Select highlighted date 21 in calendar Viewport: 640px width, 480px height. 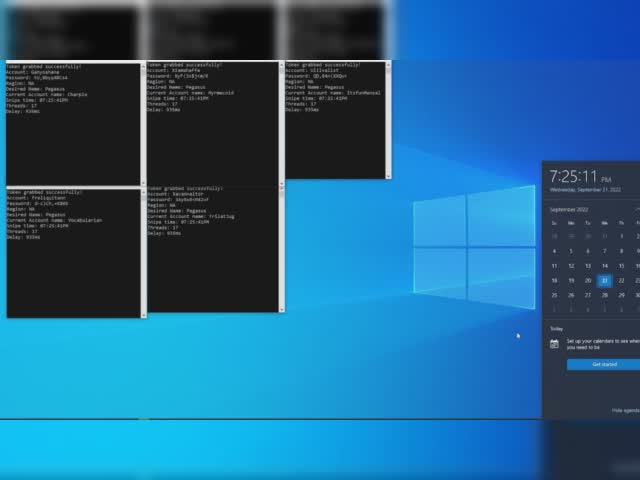(604, 280)
